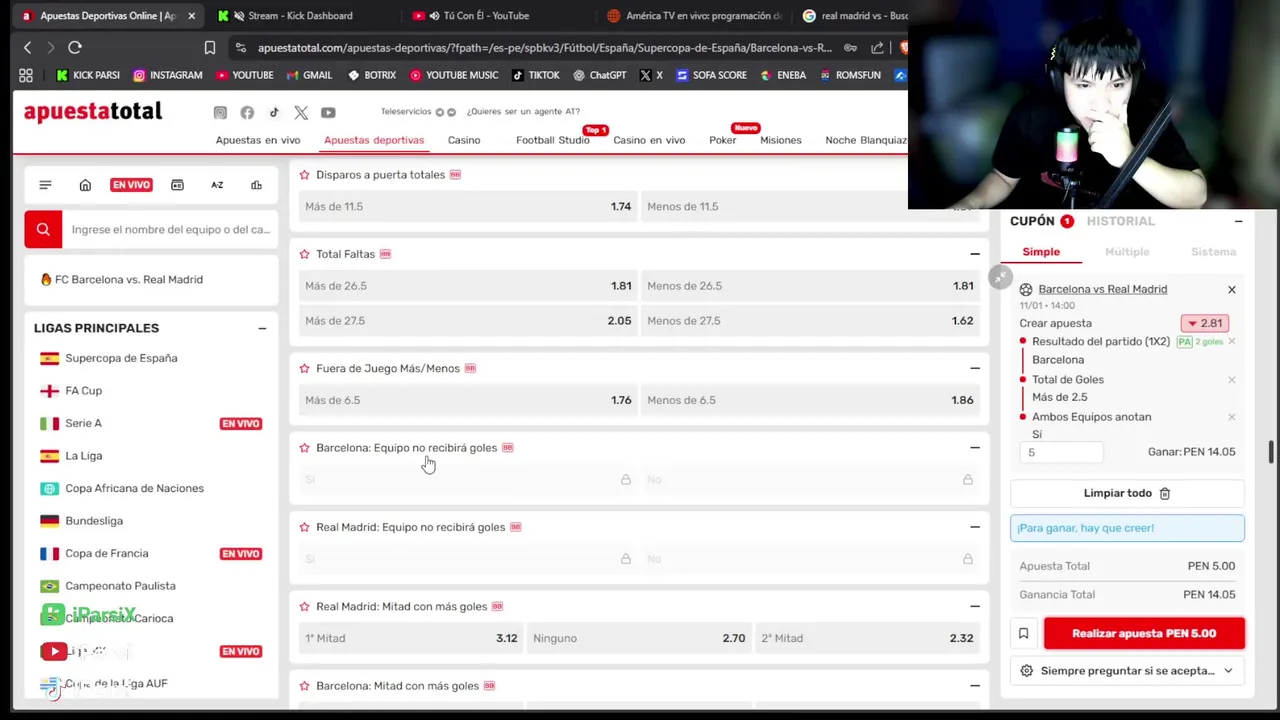1280x720 pixels.
Task: Open the browser tab grid icon in bookmarks bar
Action: click(26, 75)
